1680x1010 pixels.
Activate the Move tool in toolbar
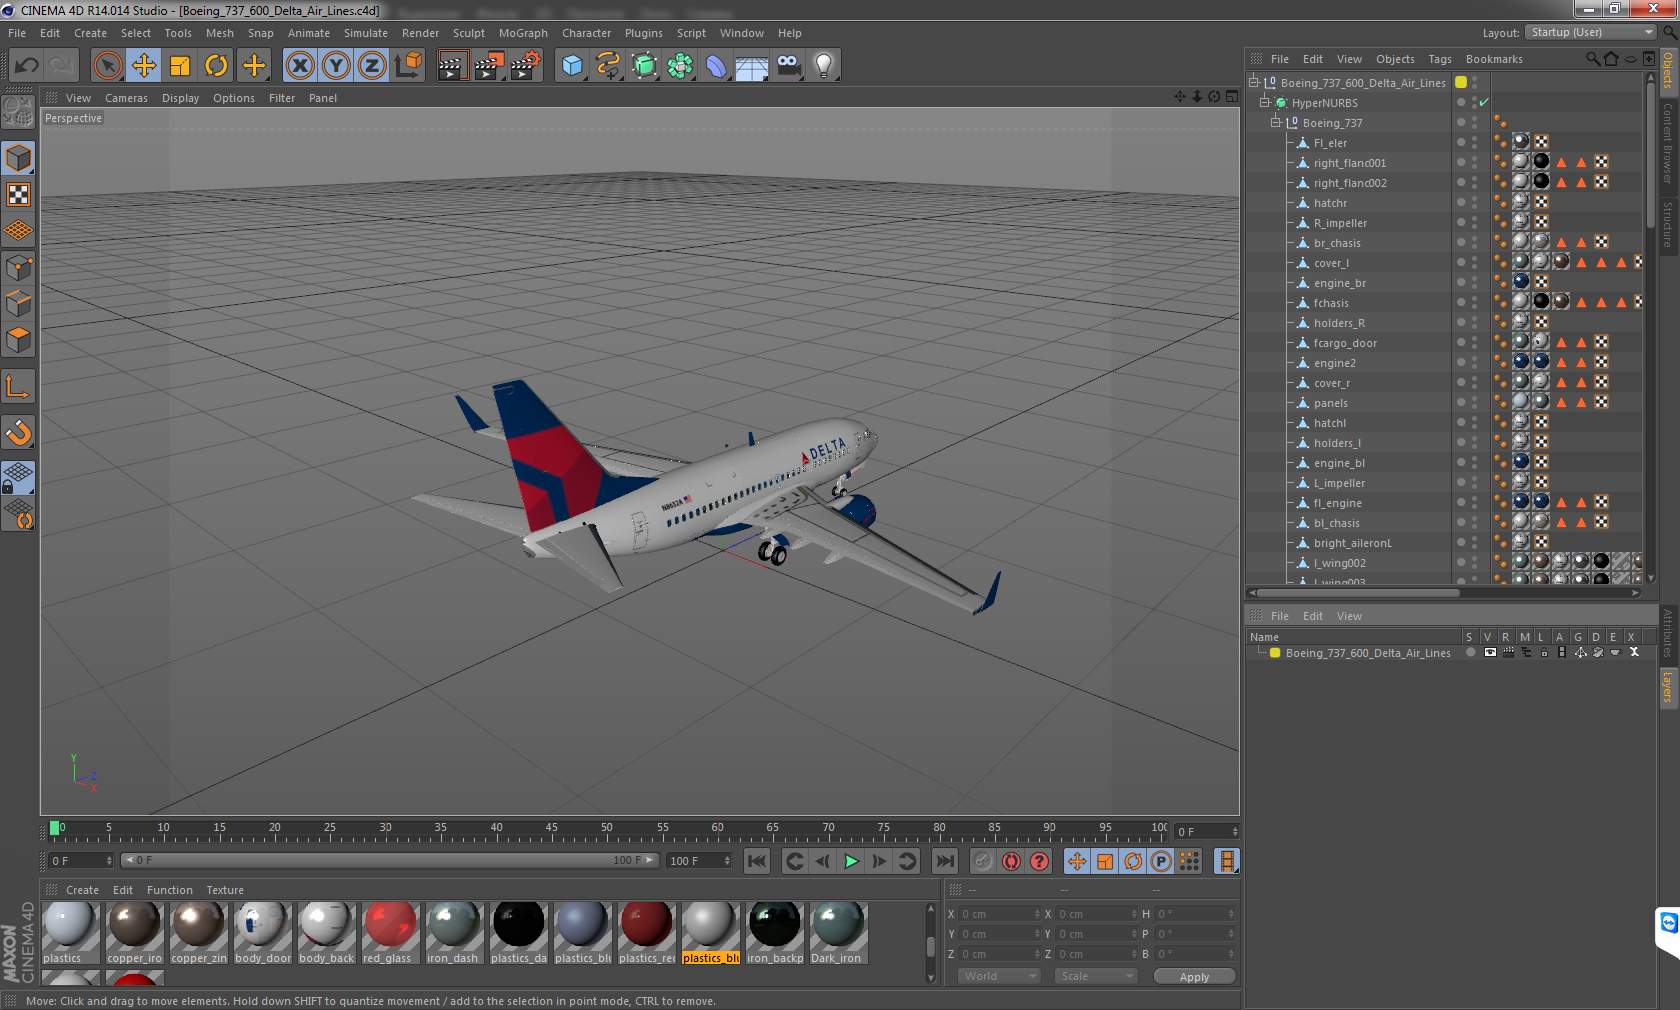coord(144,66)
